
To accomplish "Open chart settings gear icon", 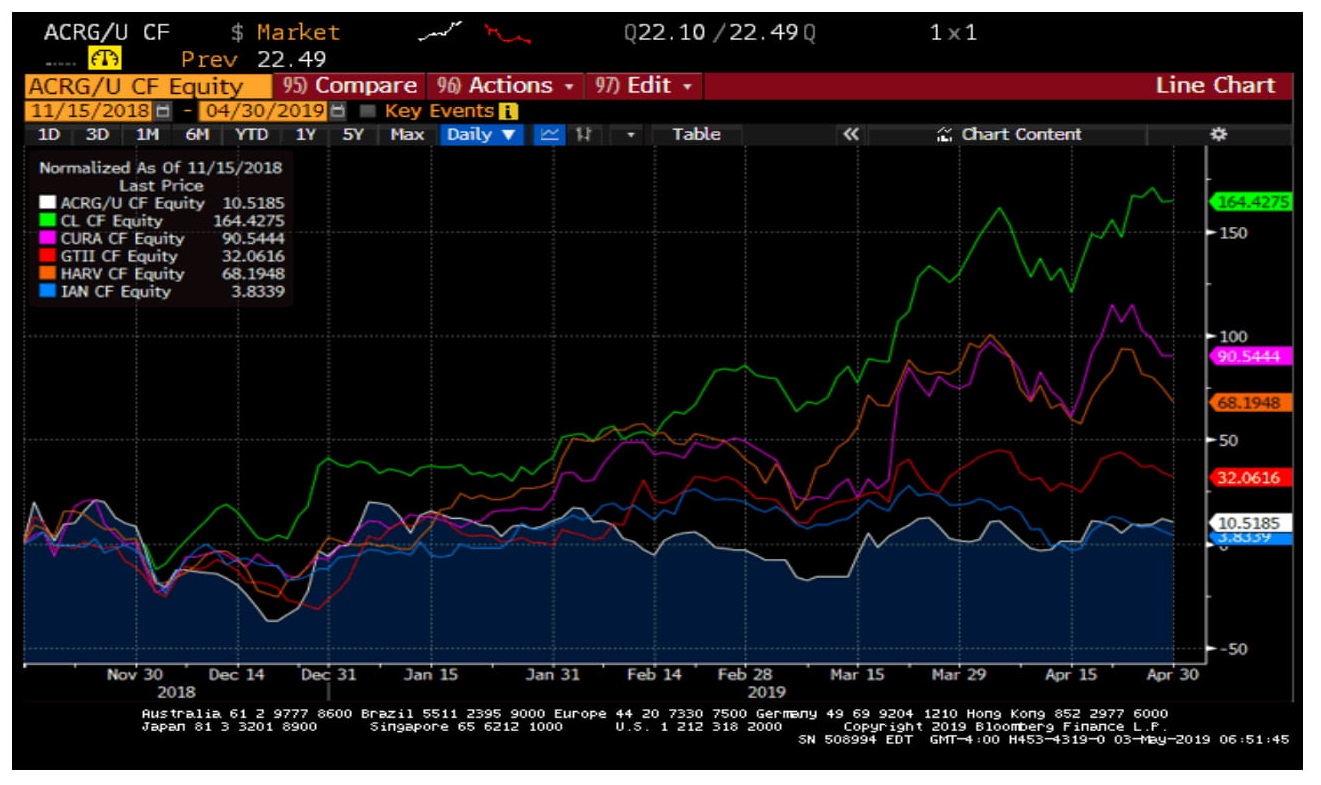I will click(1218, 134).
